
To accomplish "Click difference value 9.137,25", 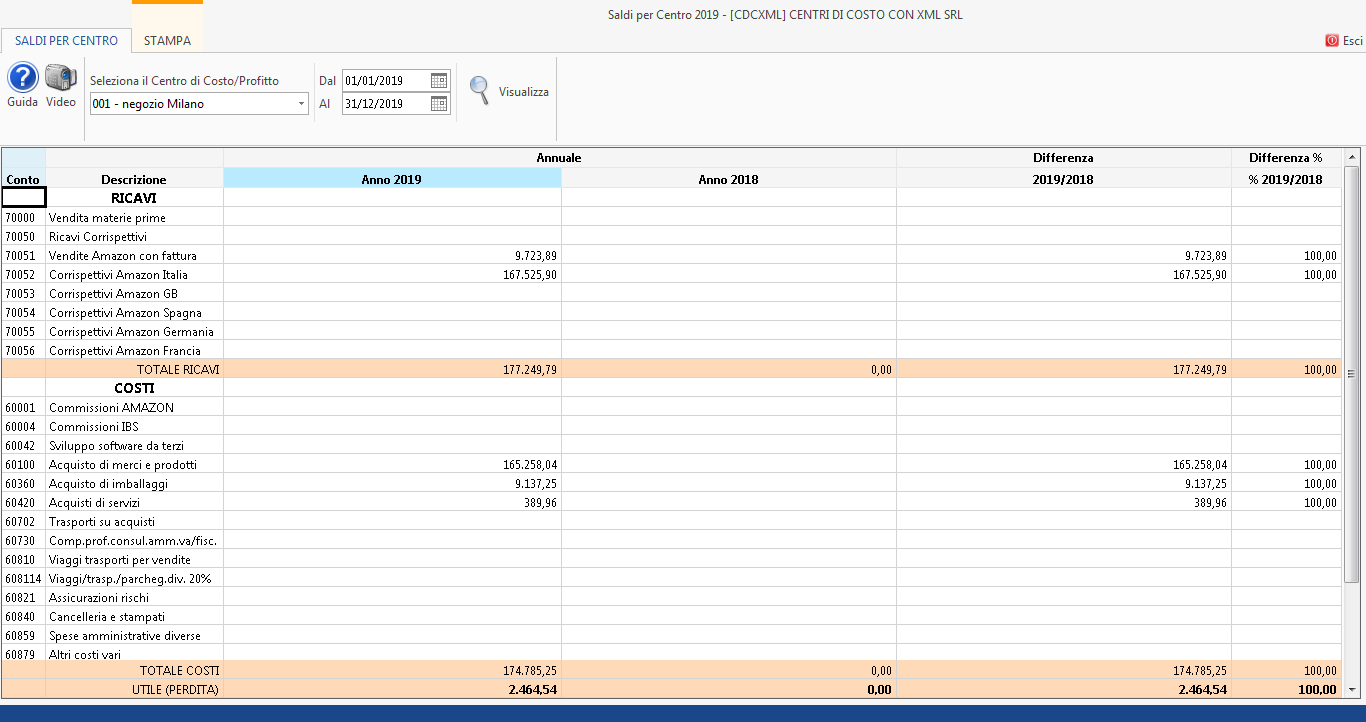I will pos(1206,483).
